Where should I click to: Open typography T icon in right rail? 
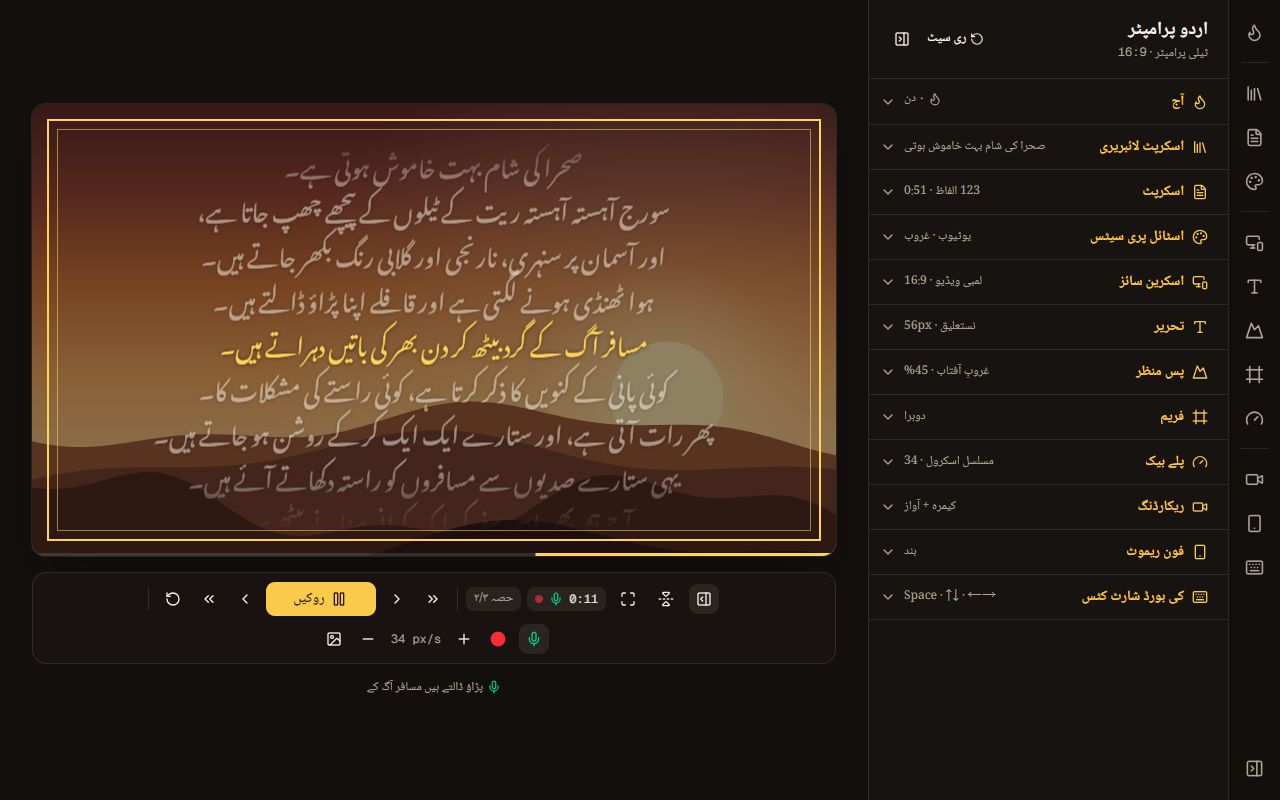(x=1254, y=287)
